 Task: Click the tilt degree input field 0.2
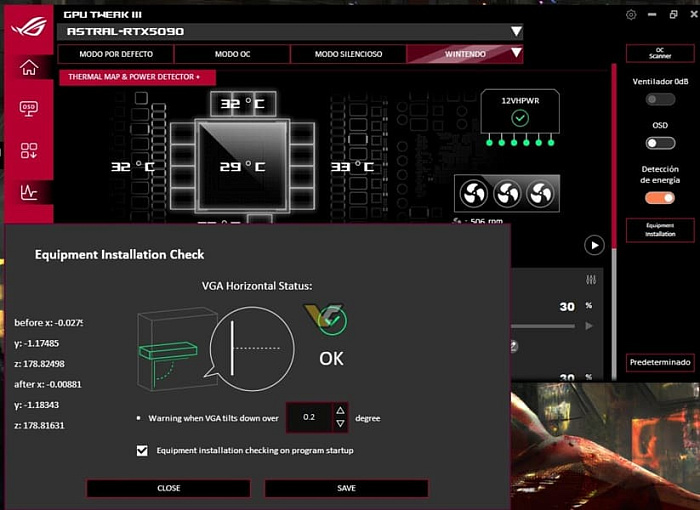click(309, 417)
